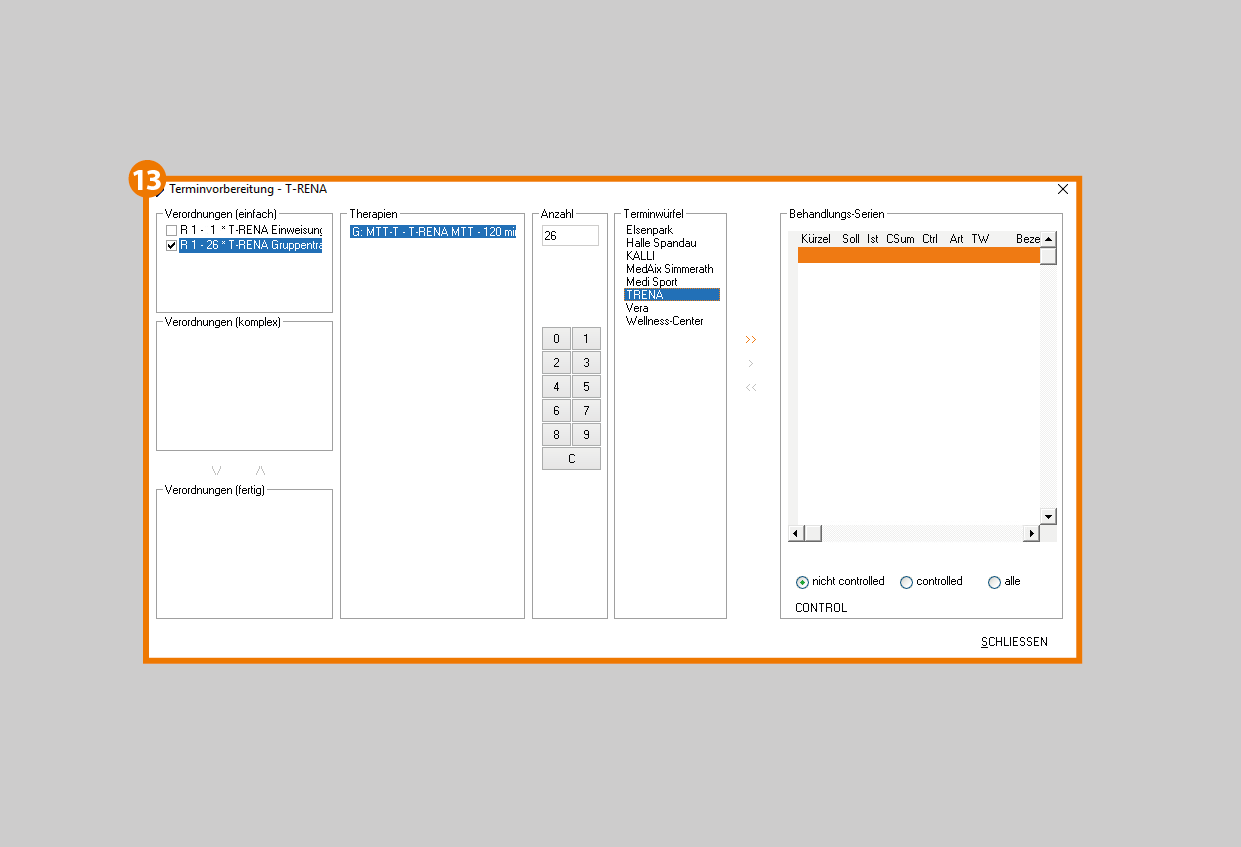Select the 'alle' radio button

pyautogui.click(x=994, y=582)
